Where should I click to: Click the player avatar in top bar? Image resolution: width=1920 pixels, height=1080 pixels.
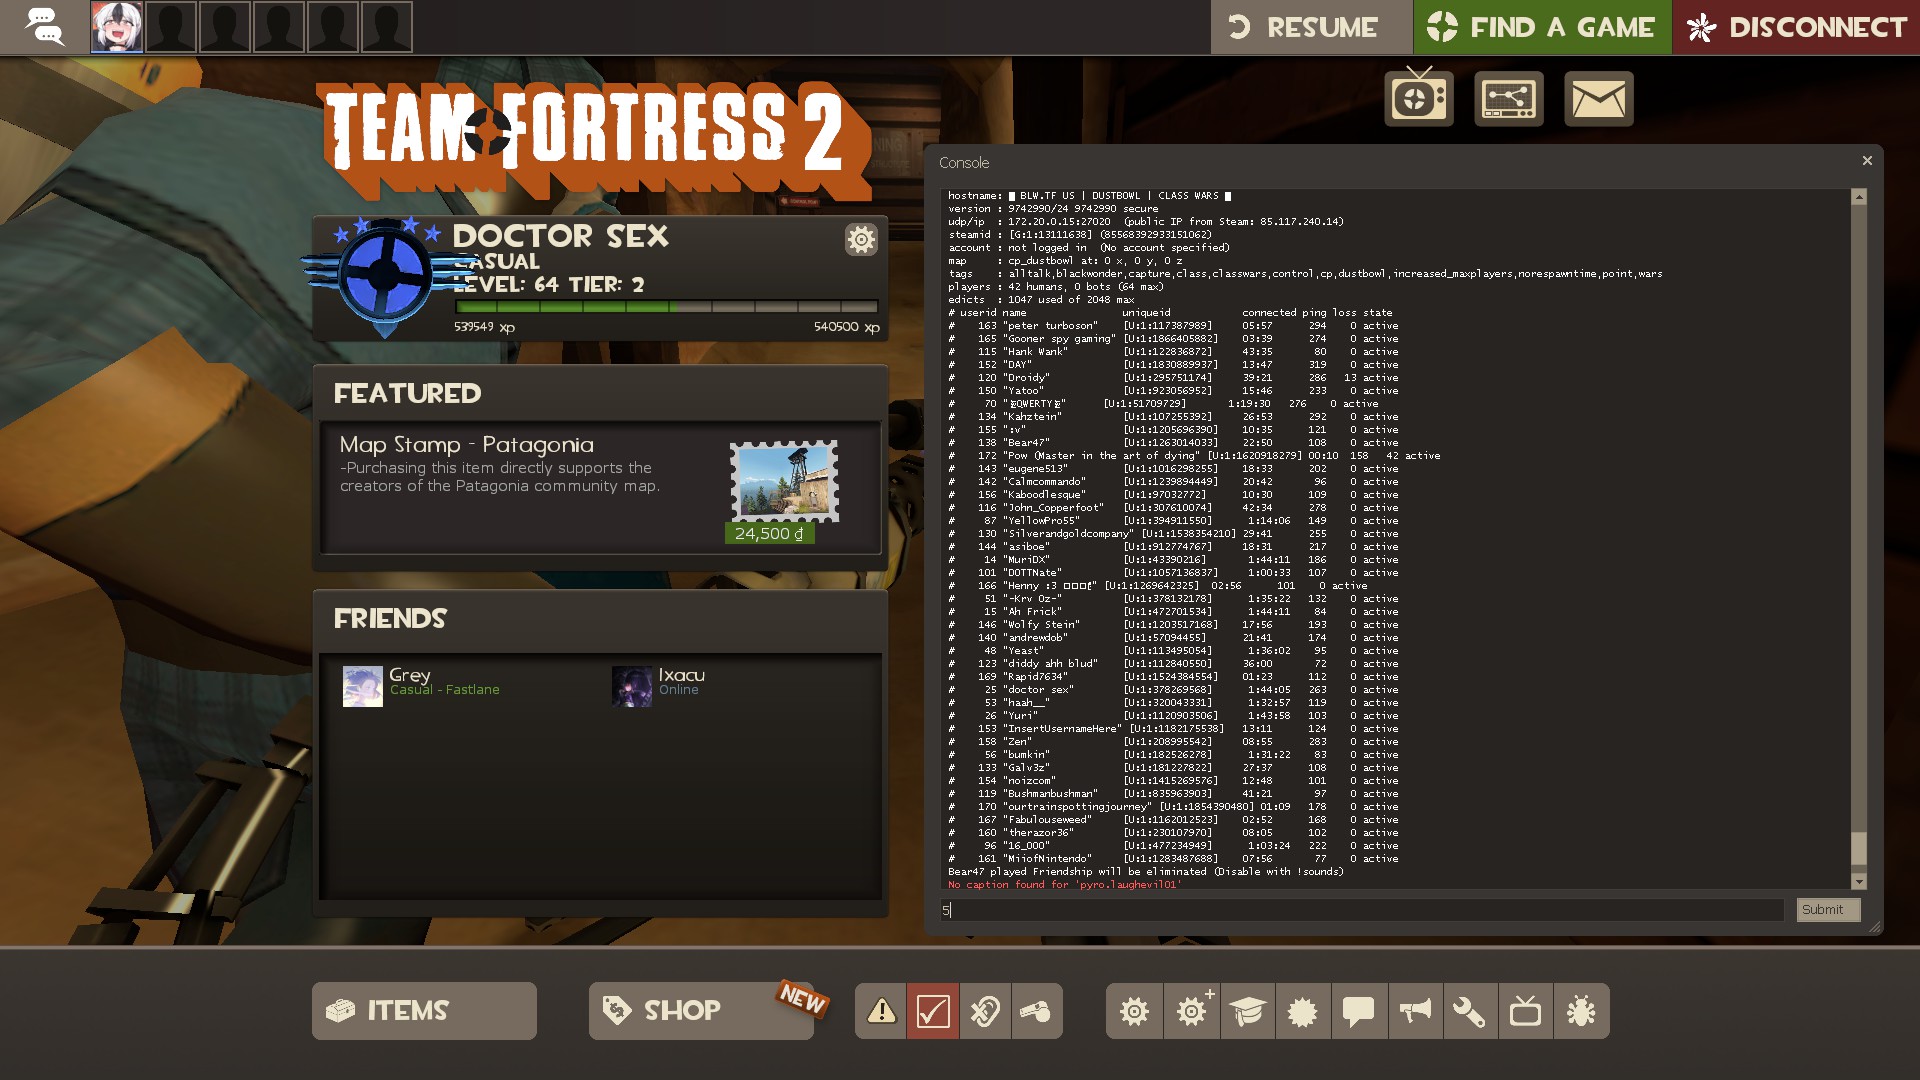[x=117, y=27]
